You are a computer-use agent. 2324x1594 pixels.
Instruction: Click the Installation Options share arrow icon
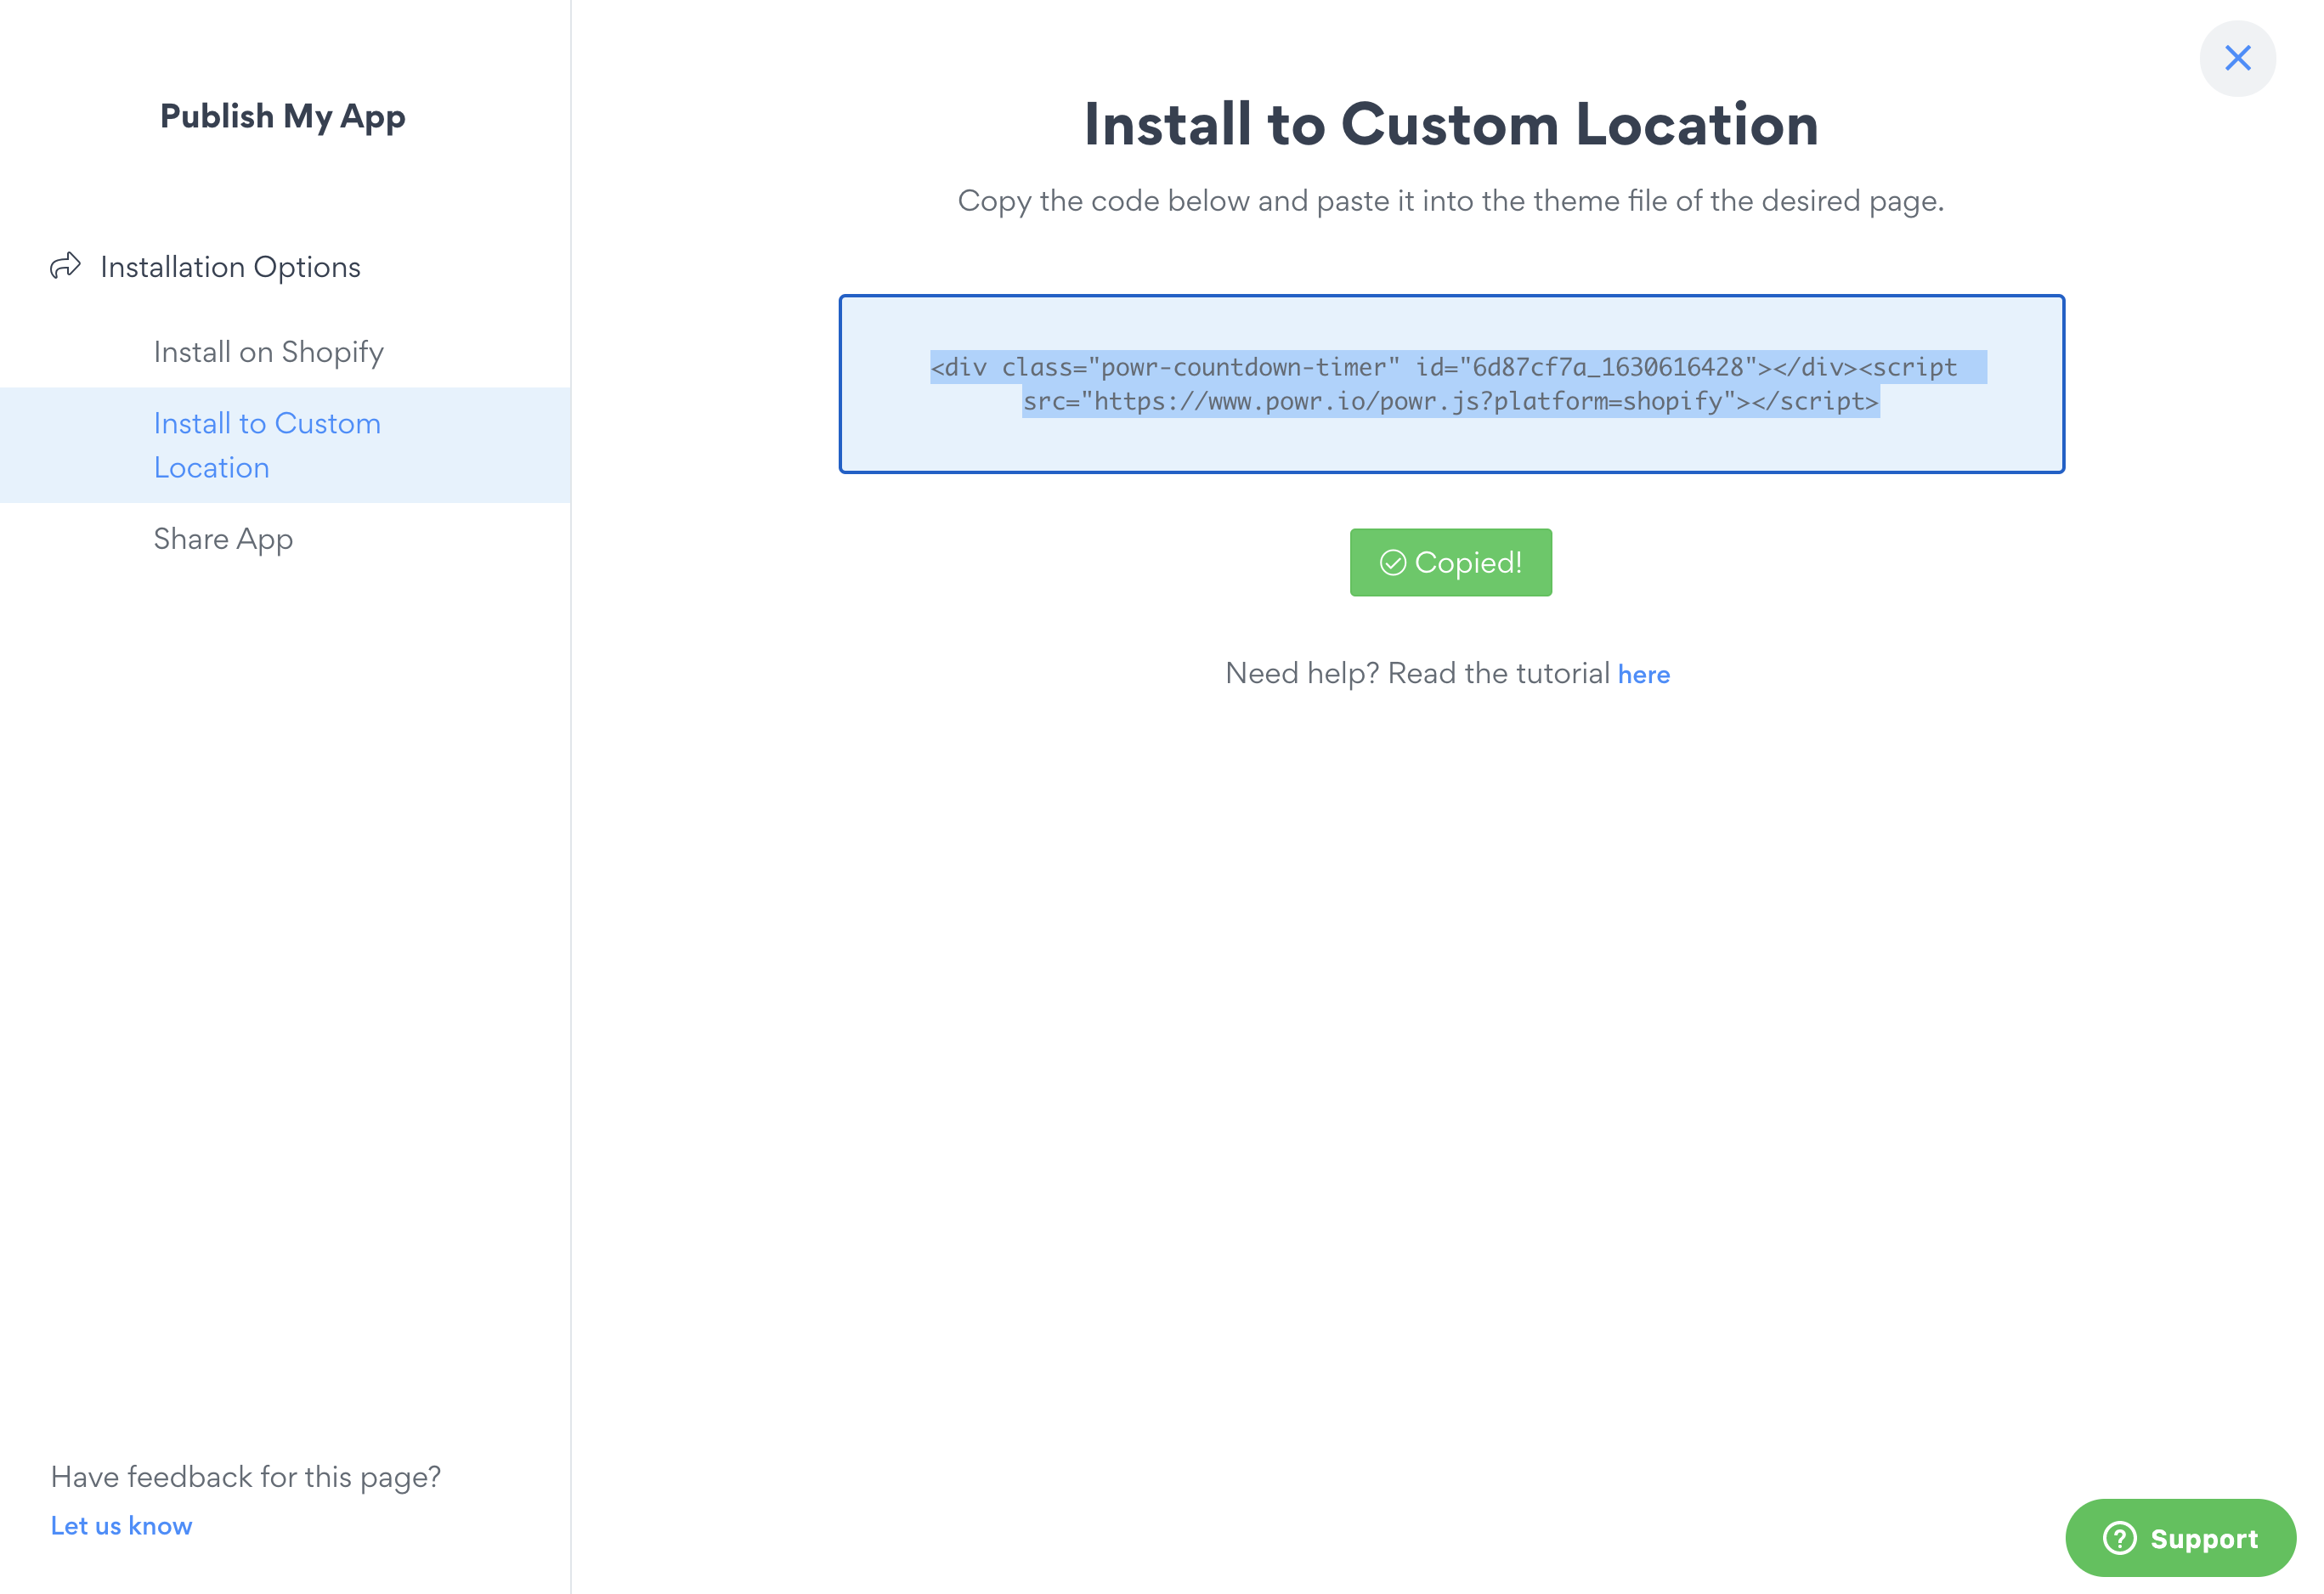[x=65, y=266]
